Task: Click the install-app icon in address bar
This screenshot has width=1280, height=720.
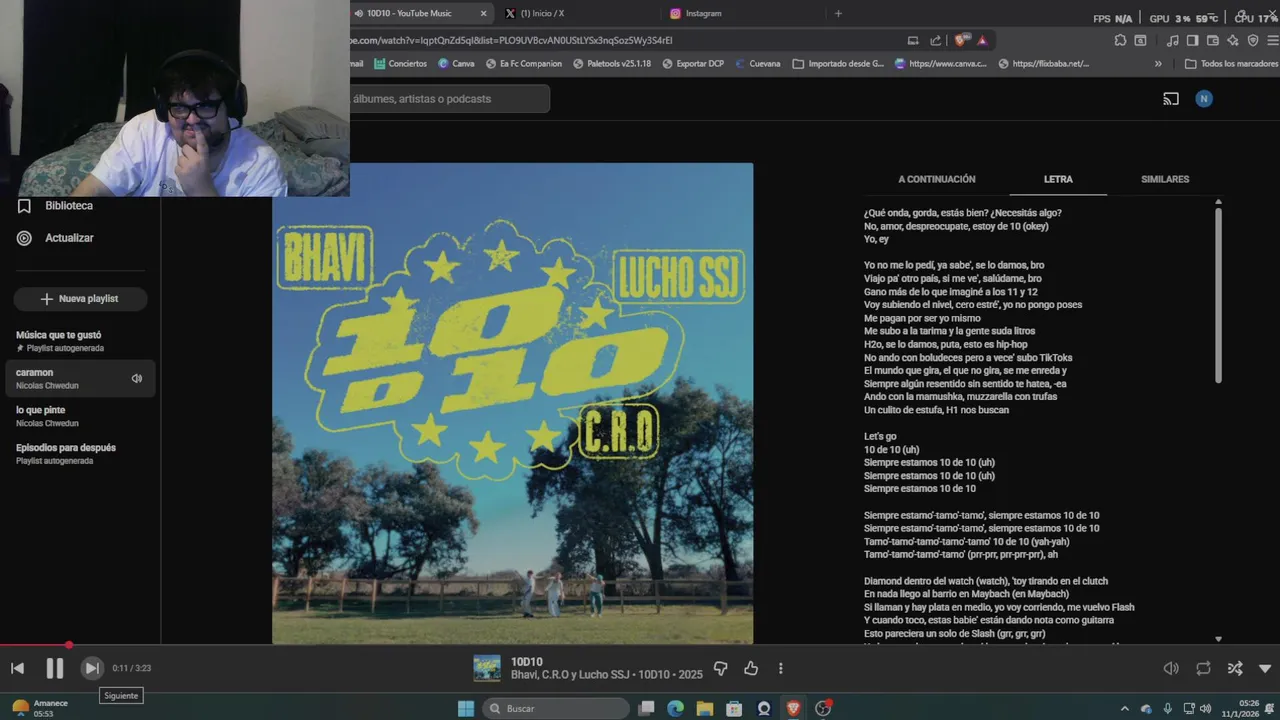Action: click(913, 41)
